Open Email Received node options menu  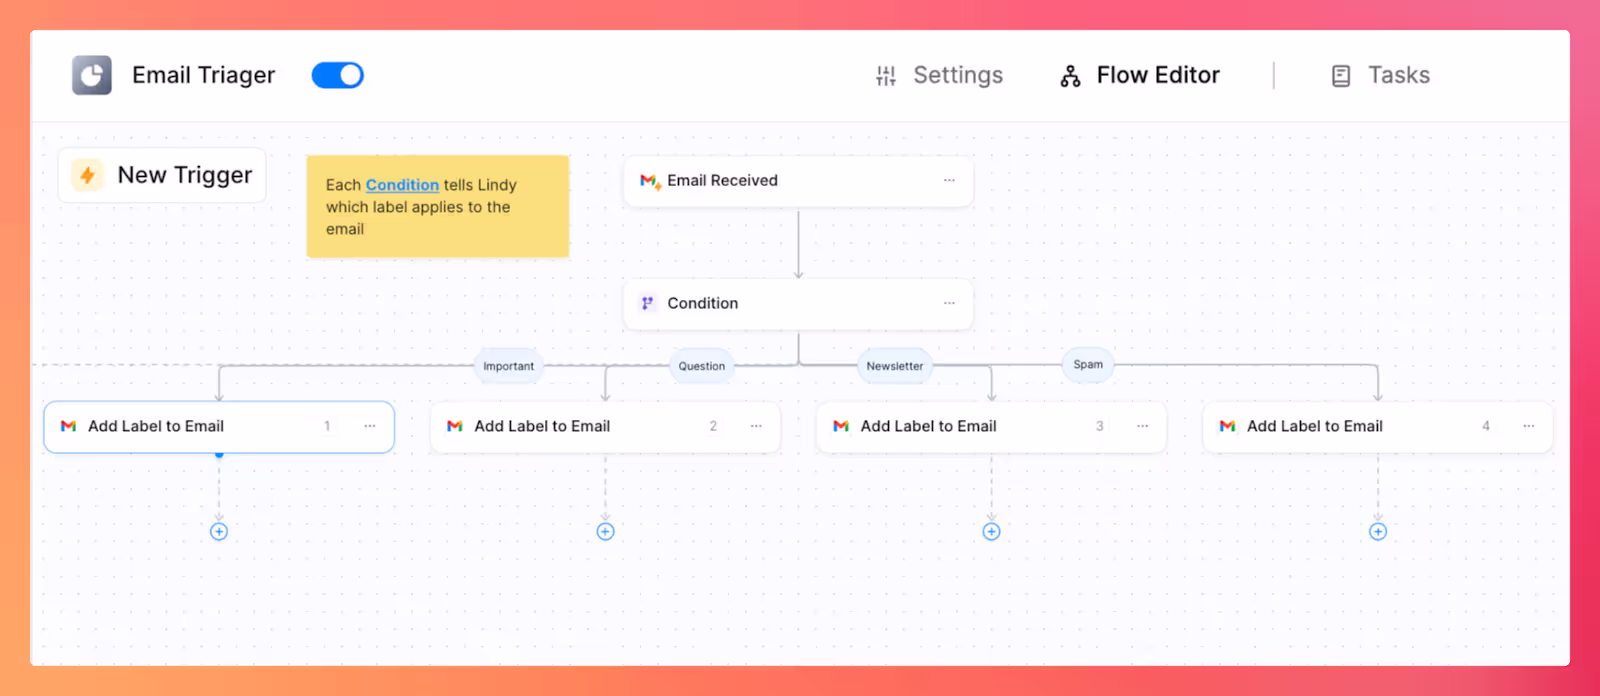point(949,181)
